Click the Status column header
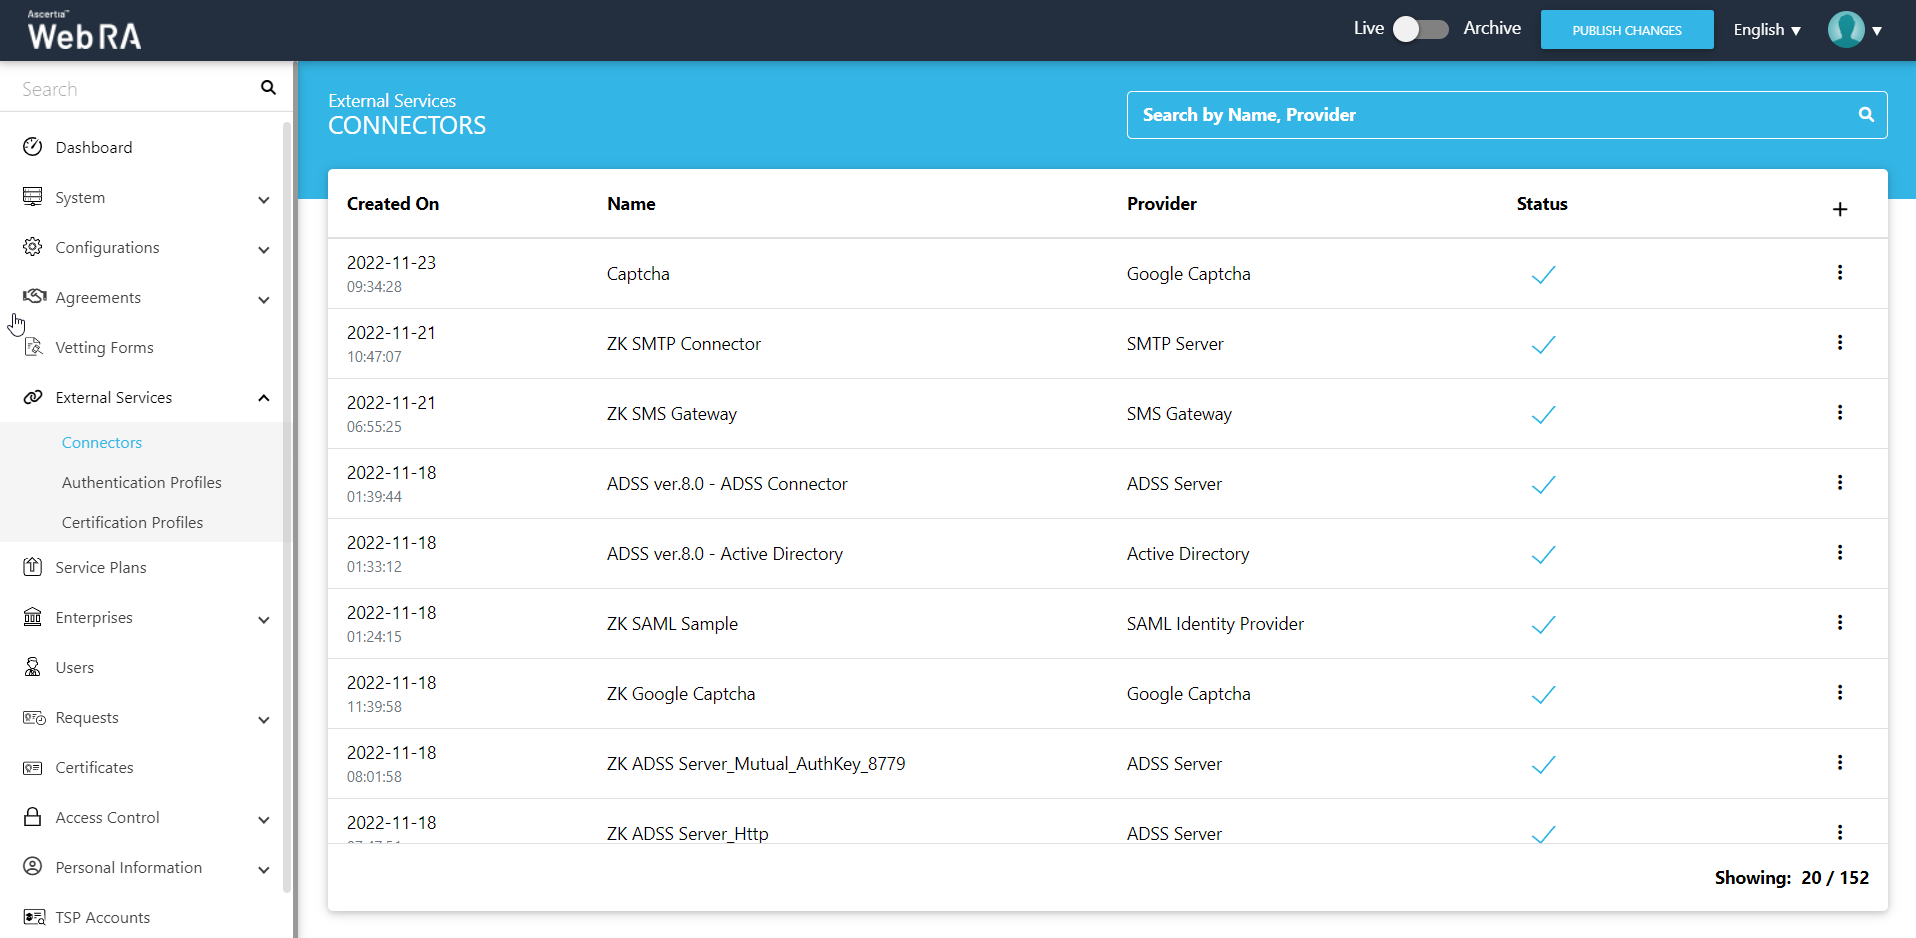 tap(1542, 203)
